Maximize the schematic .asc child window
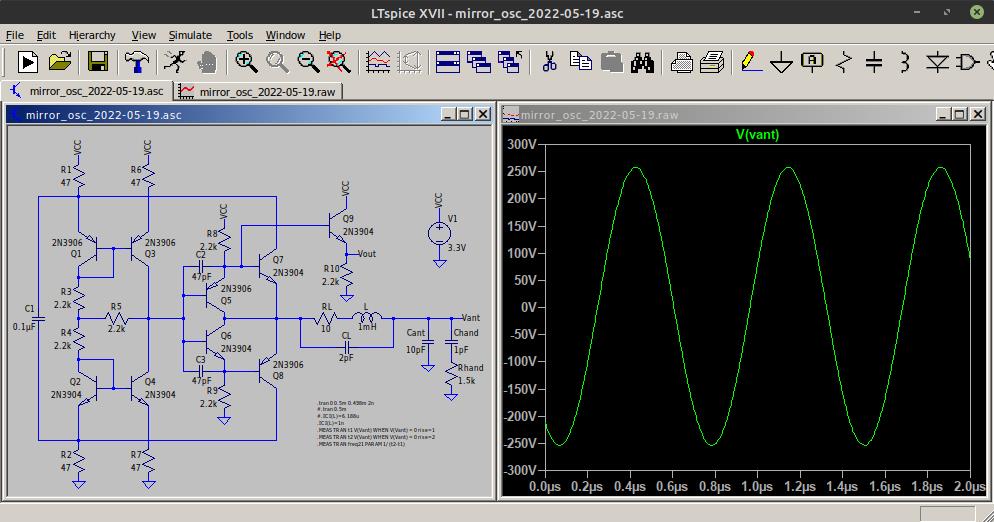994x522 pixels. coord(465,114)
